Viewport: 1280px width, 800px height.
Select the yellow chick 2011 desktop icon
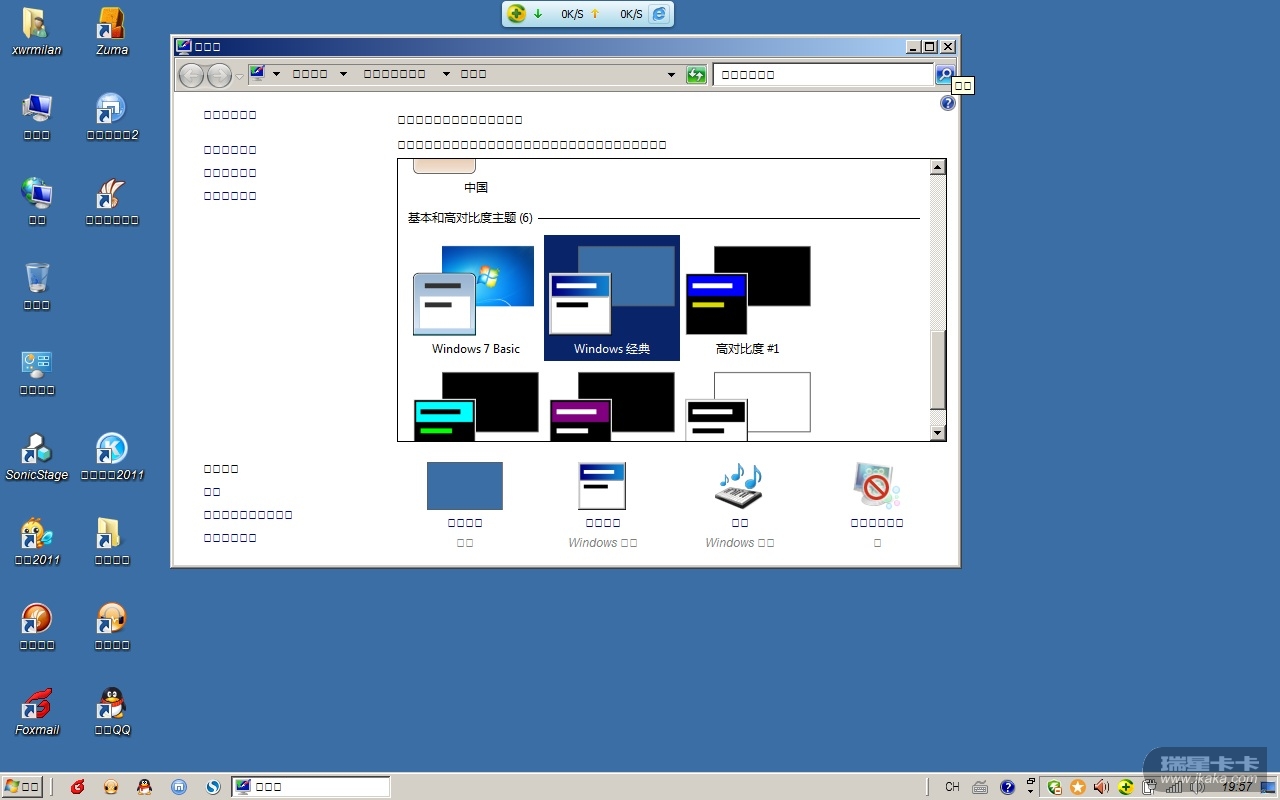(37, 541)
